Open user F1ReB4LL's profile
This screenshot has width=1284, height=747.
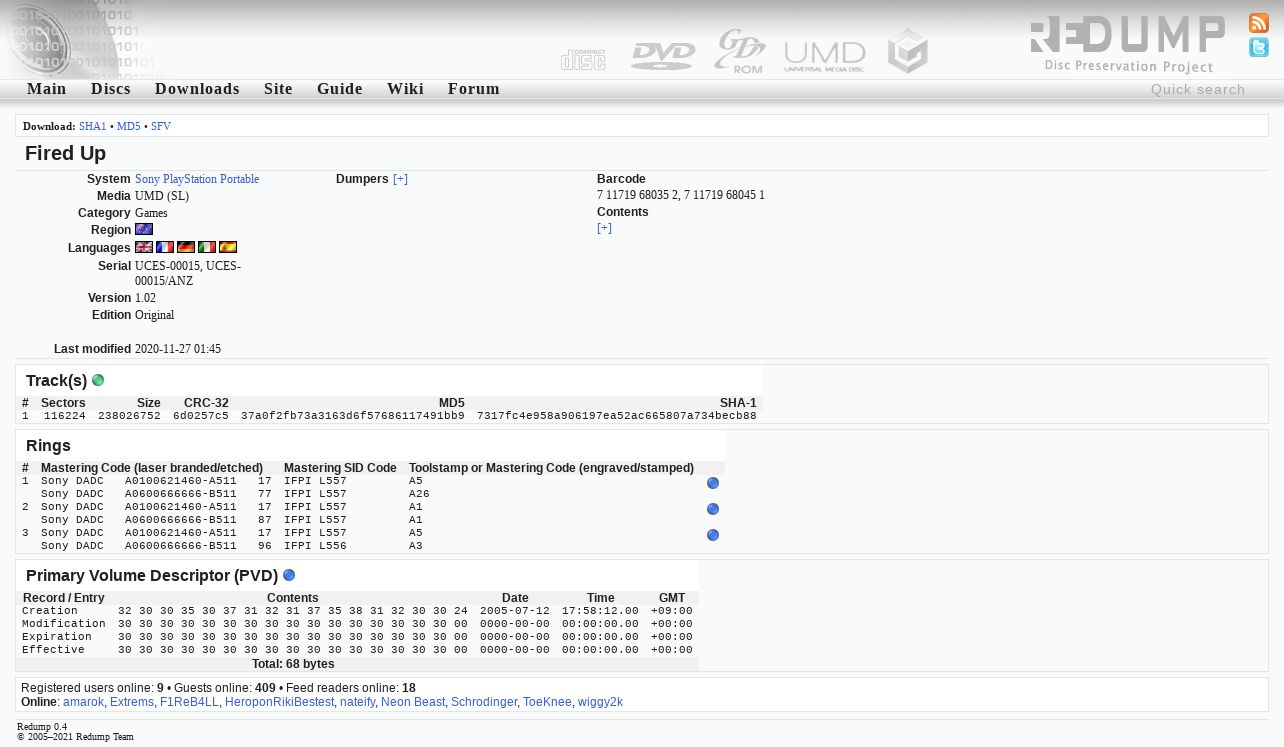(189, 702)
